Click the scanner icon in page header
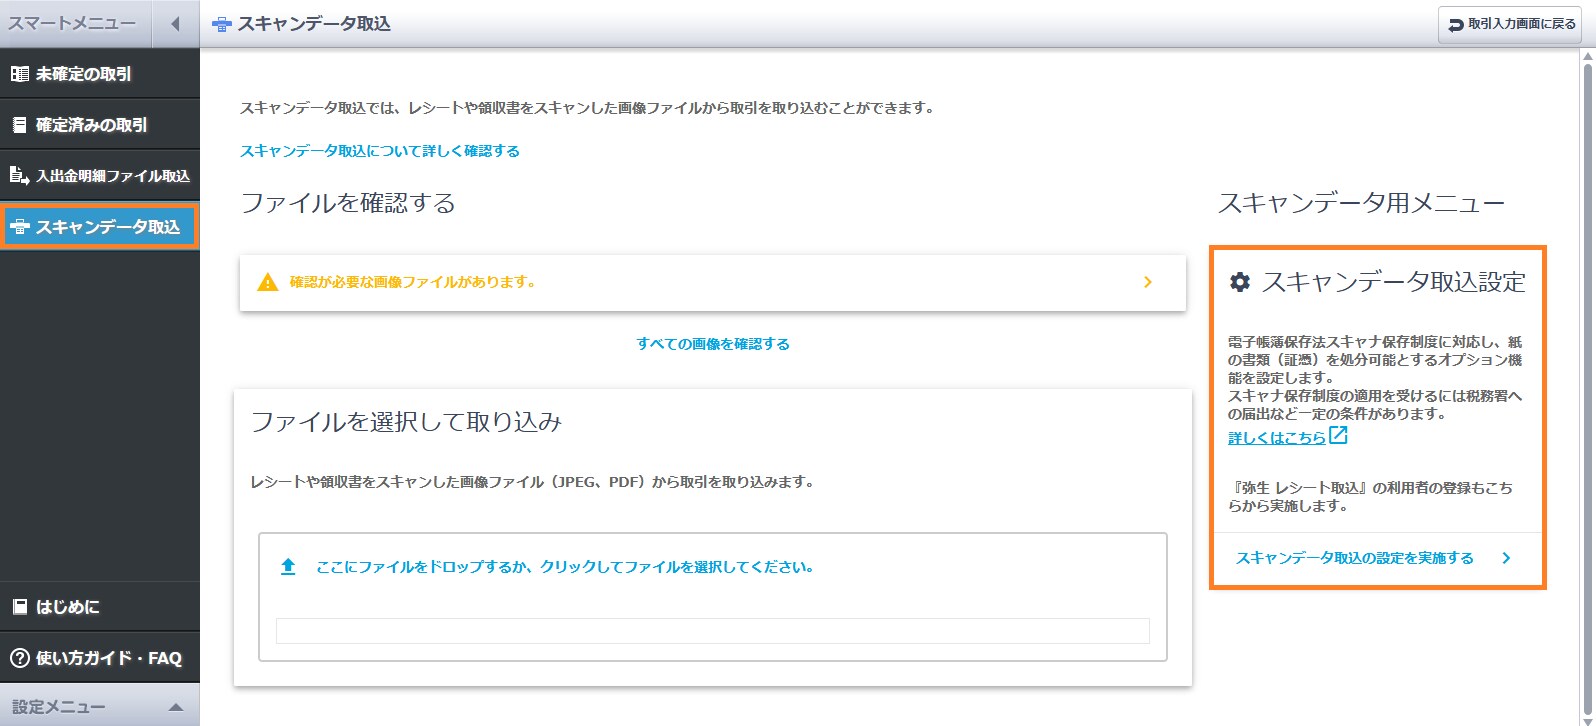 pyautogui.click(x=222, y=24)
